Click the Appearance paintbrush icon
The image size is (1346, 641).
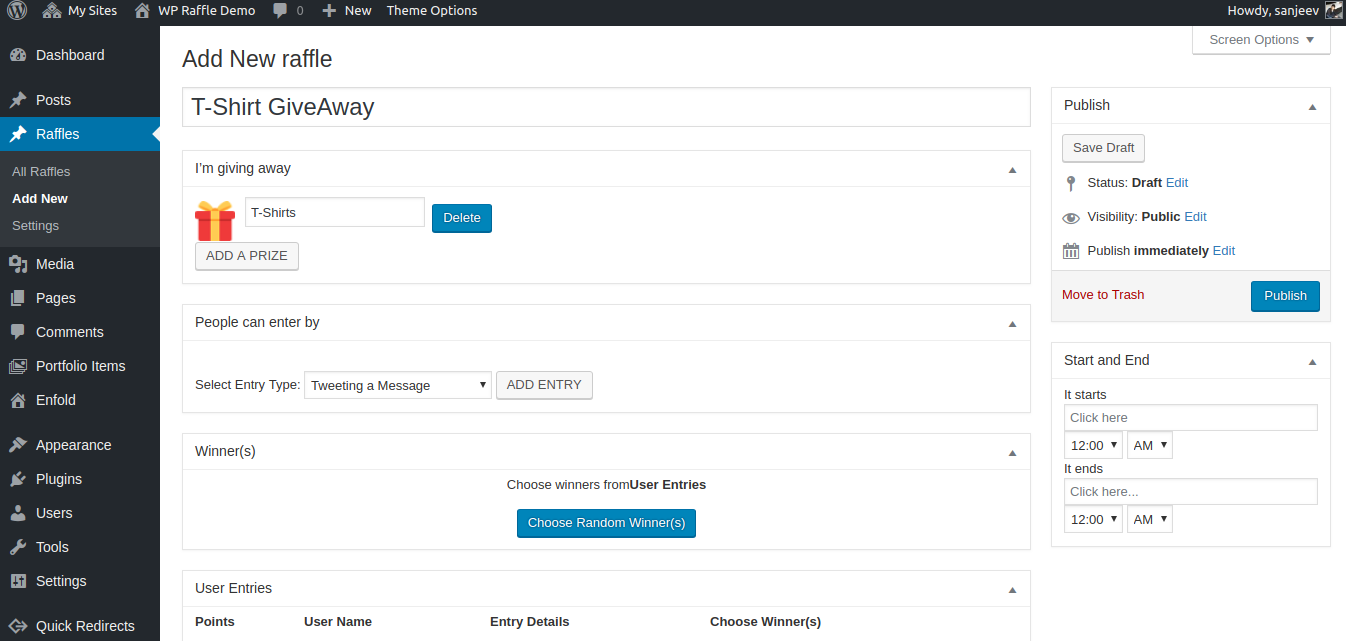(18, 445)
